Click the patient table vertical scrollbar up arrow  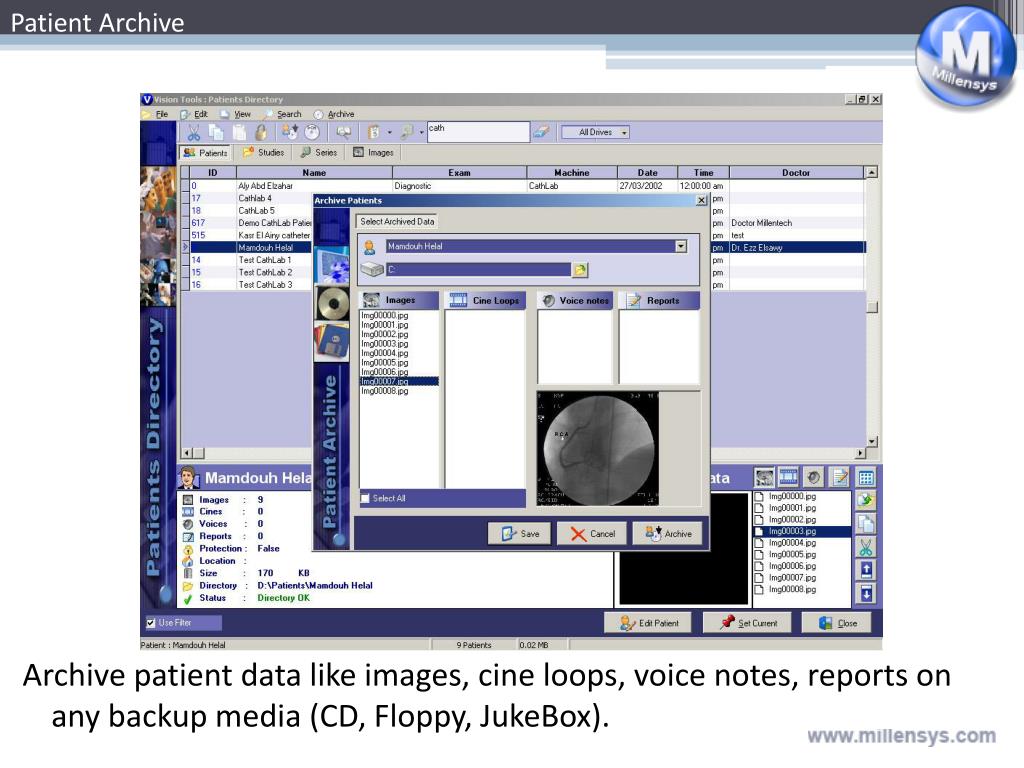click(871, 172)
